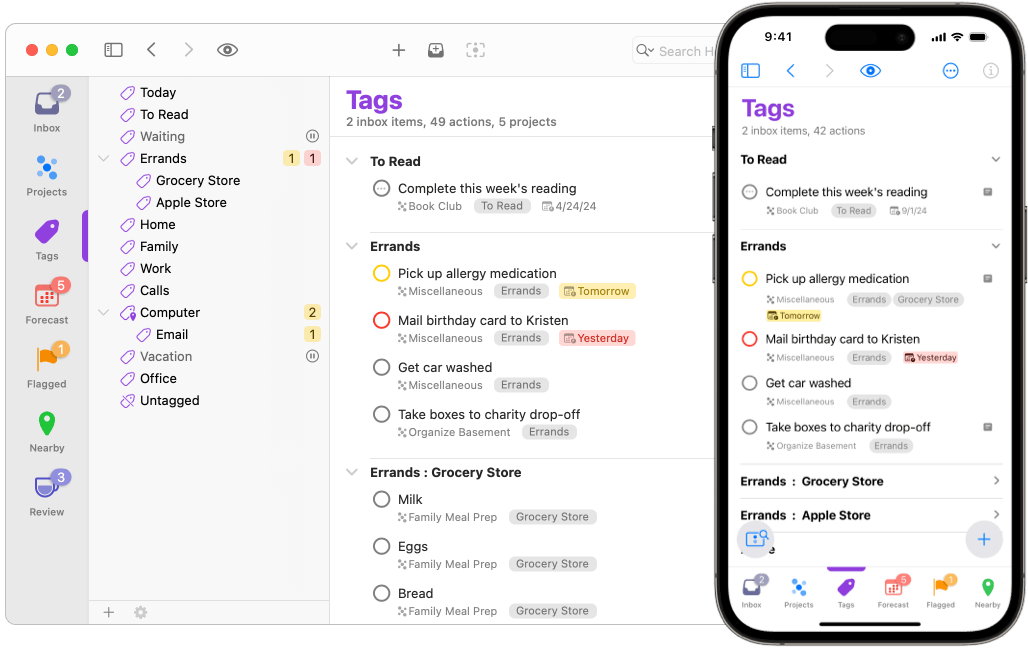Open Inbox perspective in Mac sidebar
This screenshot has width=1028, height=648.
pyautogui.click(x=47, y=110)
